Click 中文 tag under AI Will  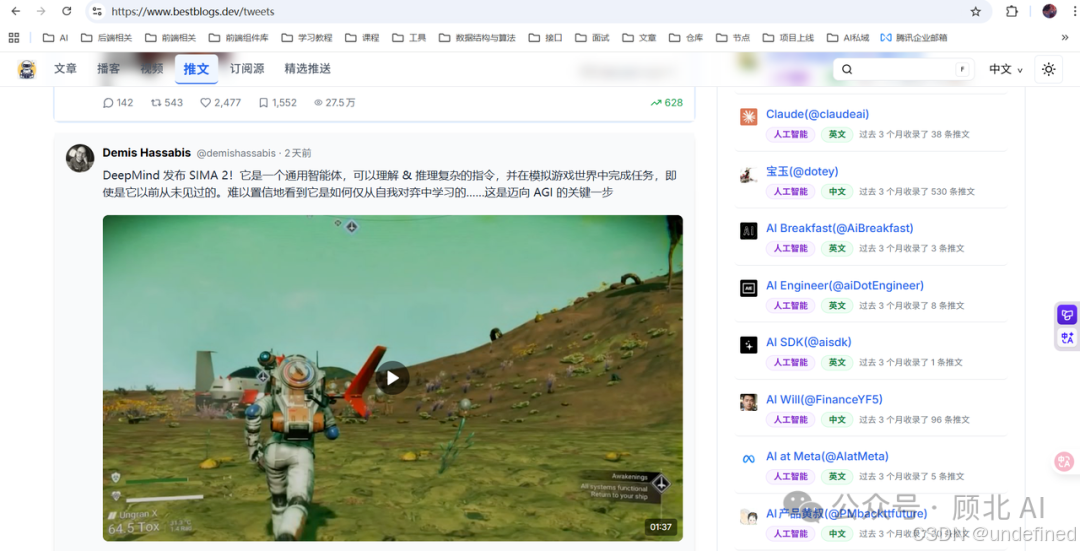837,419
